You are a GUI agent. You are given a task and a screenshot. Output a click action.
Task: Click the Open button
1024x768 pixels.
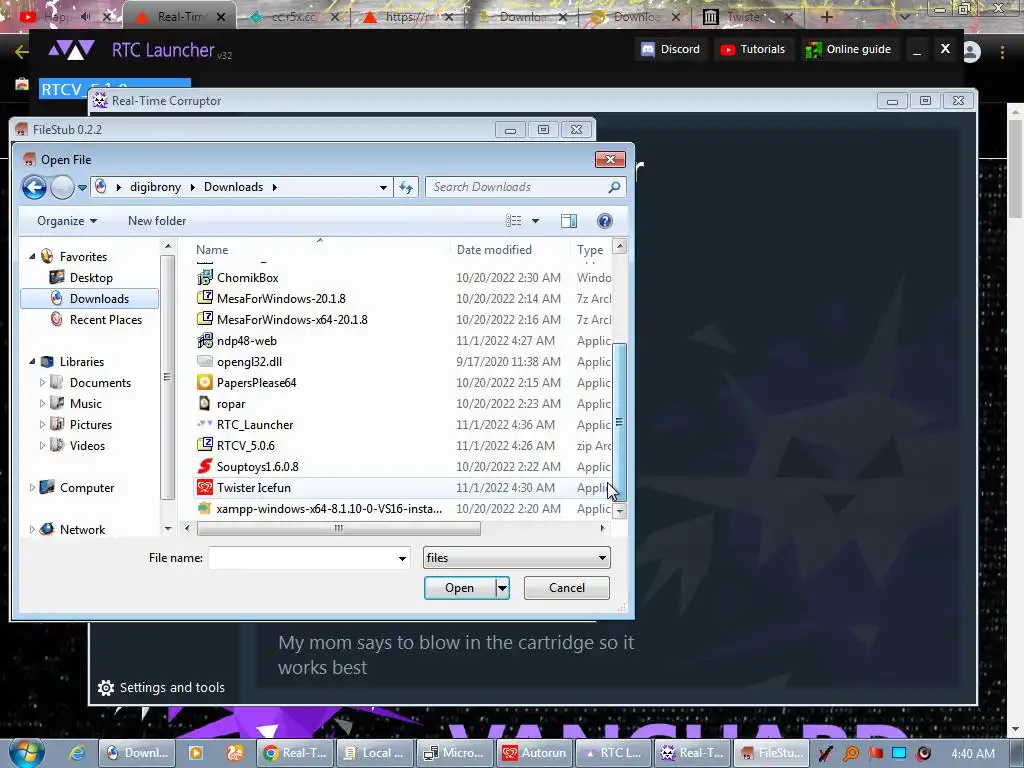459,588
